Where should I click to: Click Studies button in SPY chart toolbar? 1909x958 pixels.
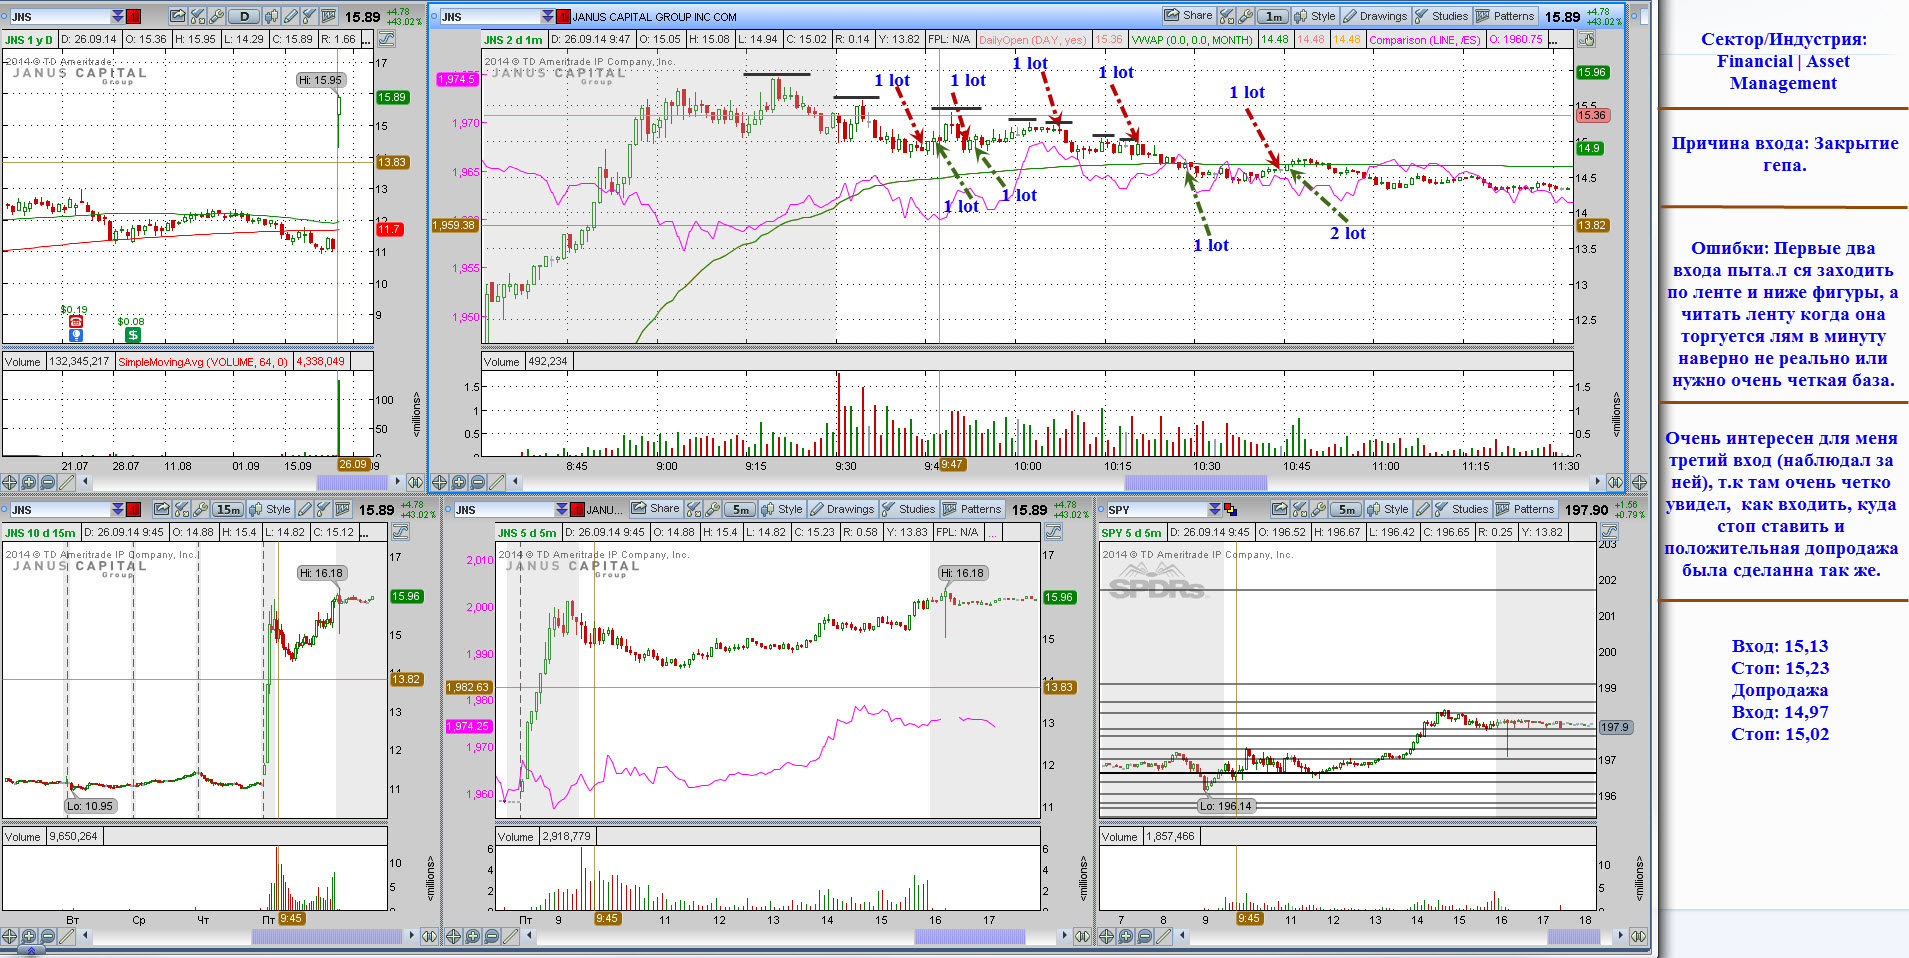click(1462, 509)
